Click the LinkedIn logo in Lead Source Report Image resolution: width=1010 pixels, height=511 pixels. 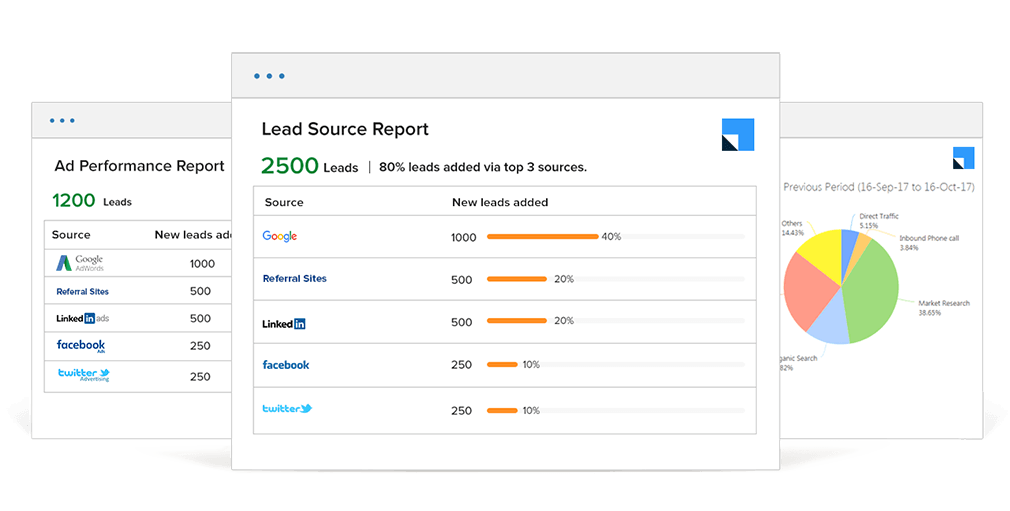[x=283, y=323]
